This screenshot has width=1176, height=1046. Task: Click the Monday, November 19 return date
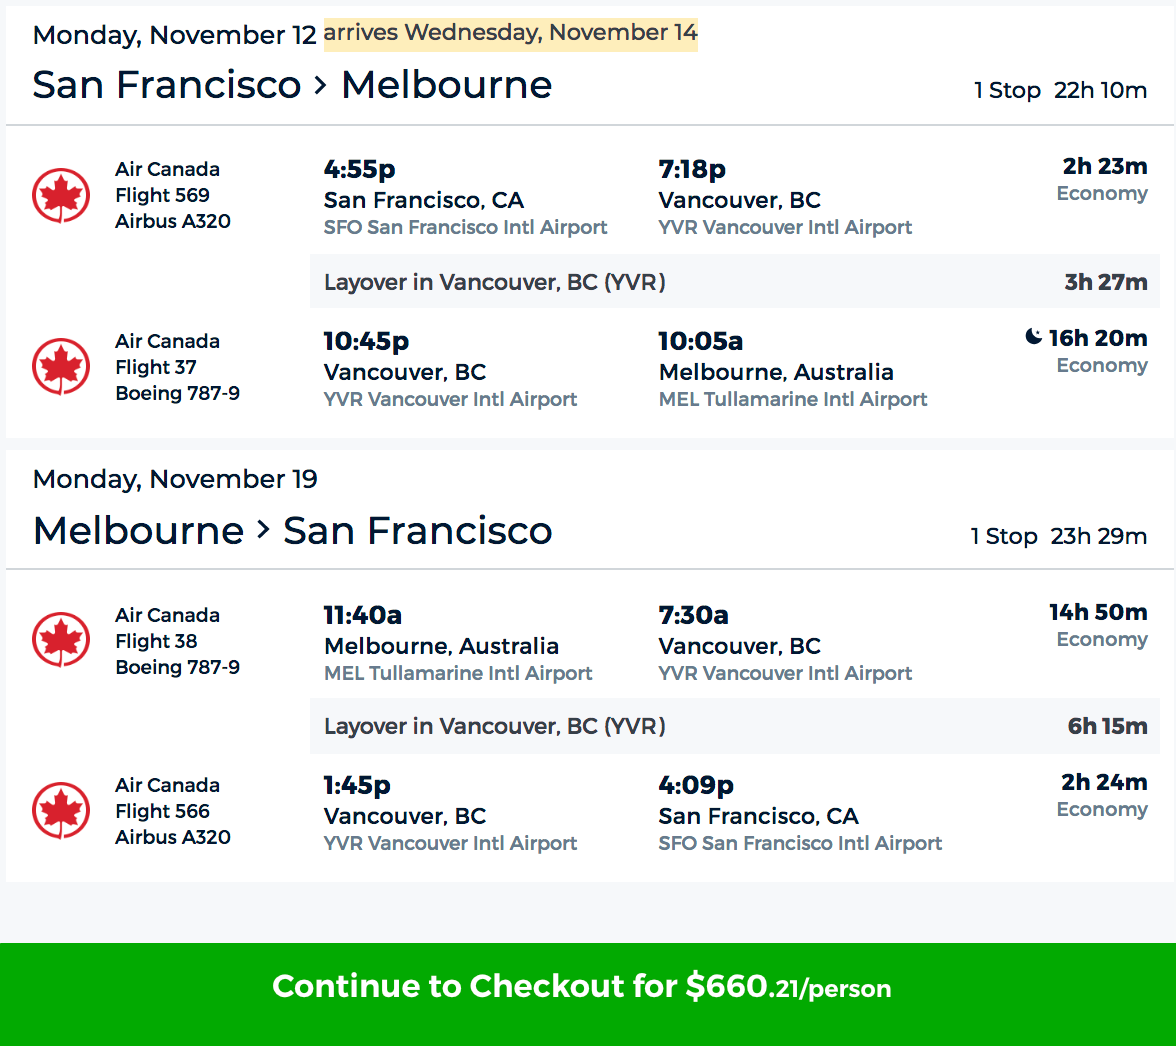click(x=175, y=479)
